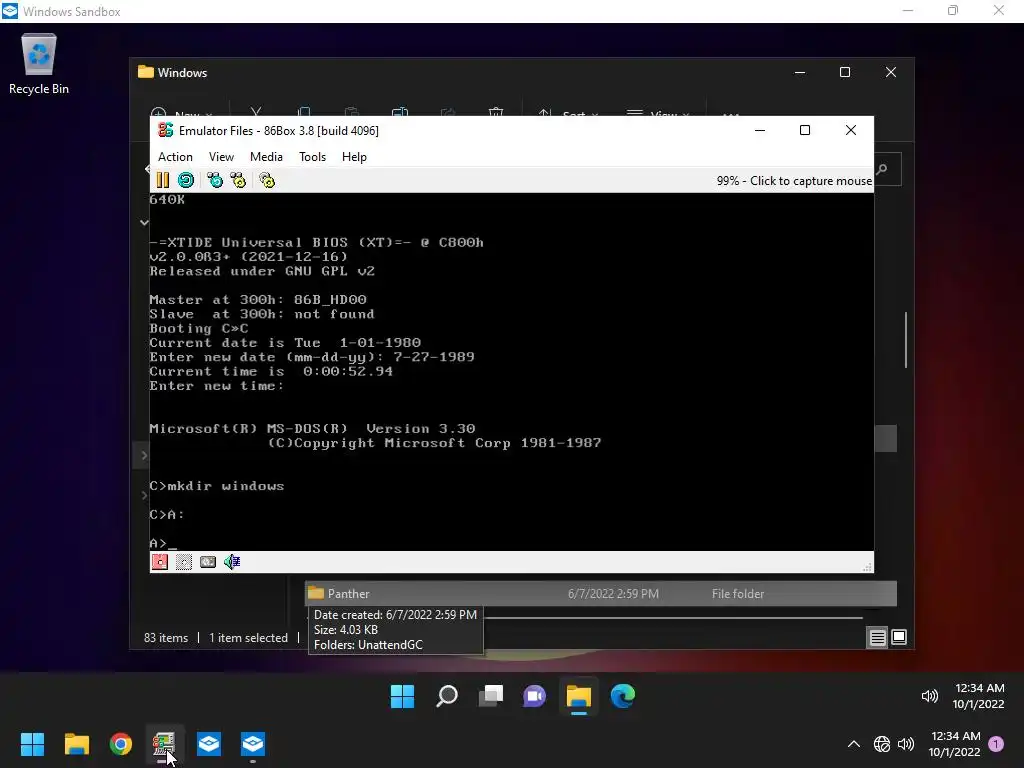Open Task View on the sandbox taskbar
This screenshot has width=1024, height=768.
pyautogui.click(x=491, y=696)
